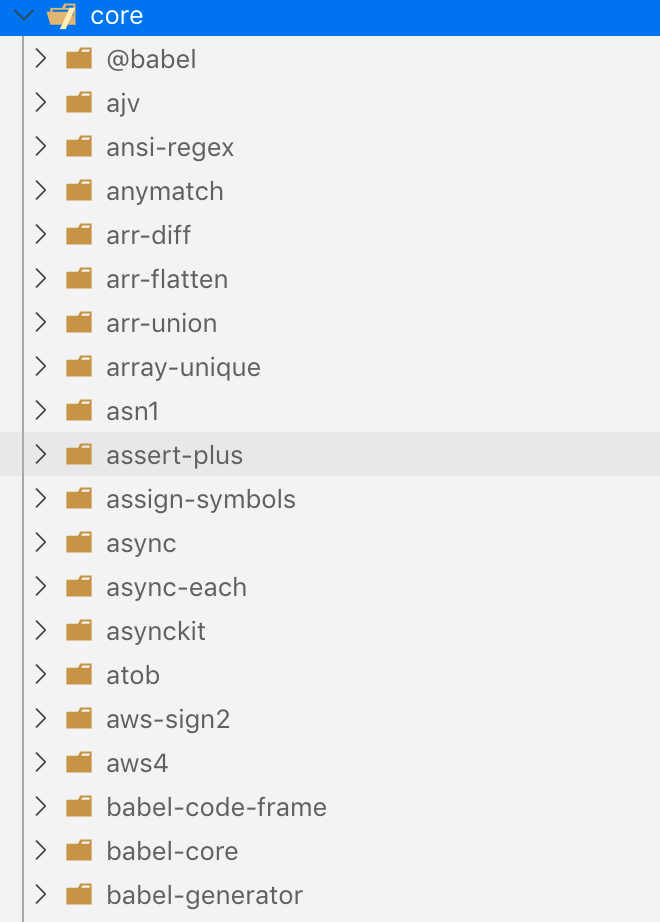Screen dimensions: 660x922
Task: Click the asn1 folder icon
Action: click(79, 410)
